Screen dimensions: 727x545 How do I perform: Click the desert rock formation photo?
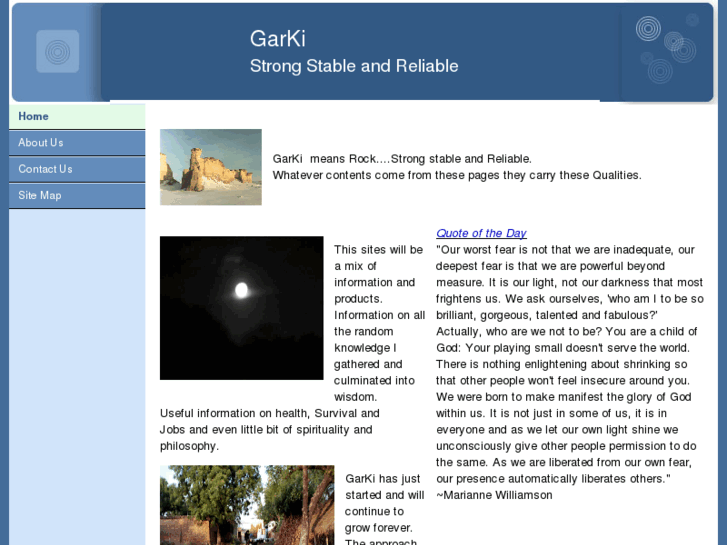[x=211, y=167]
